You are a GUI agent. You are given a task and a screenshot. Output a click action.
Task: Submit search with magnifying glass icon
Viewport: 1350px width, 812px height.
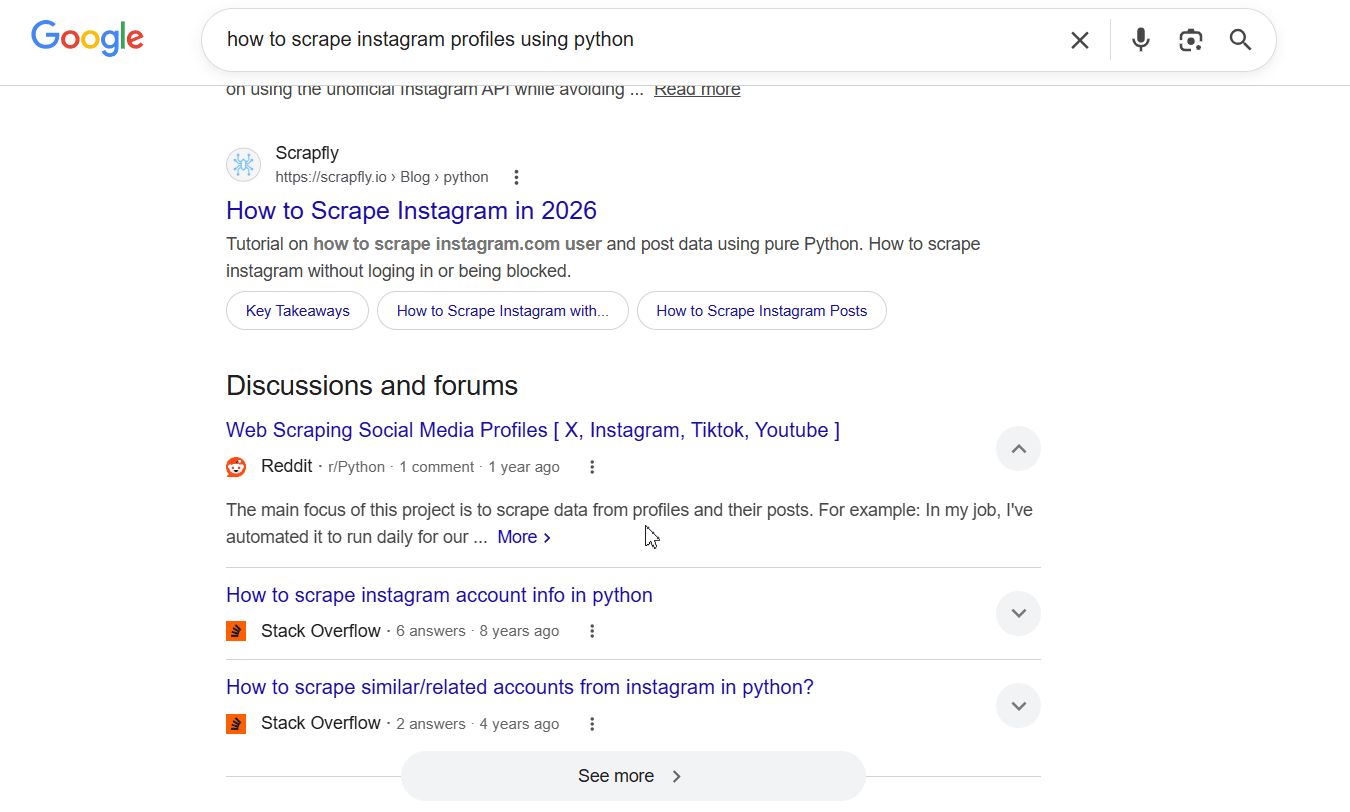tap(1241, 40)
